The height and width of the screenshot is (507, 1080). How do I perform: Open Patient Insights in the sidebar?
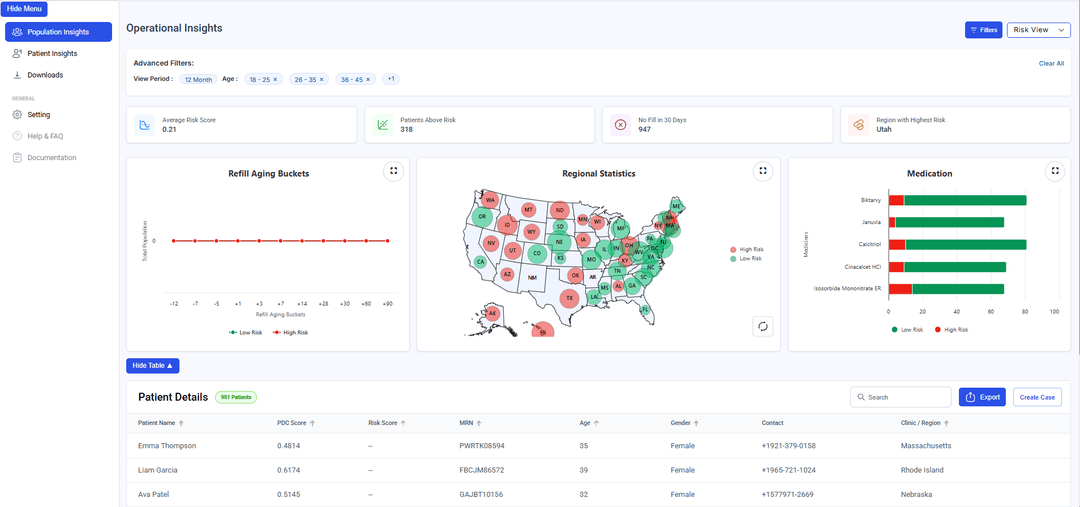coord(52,53)
